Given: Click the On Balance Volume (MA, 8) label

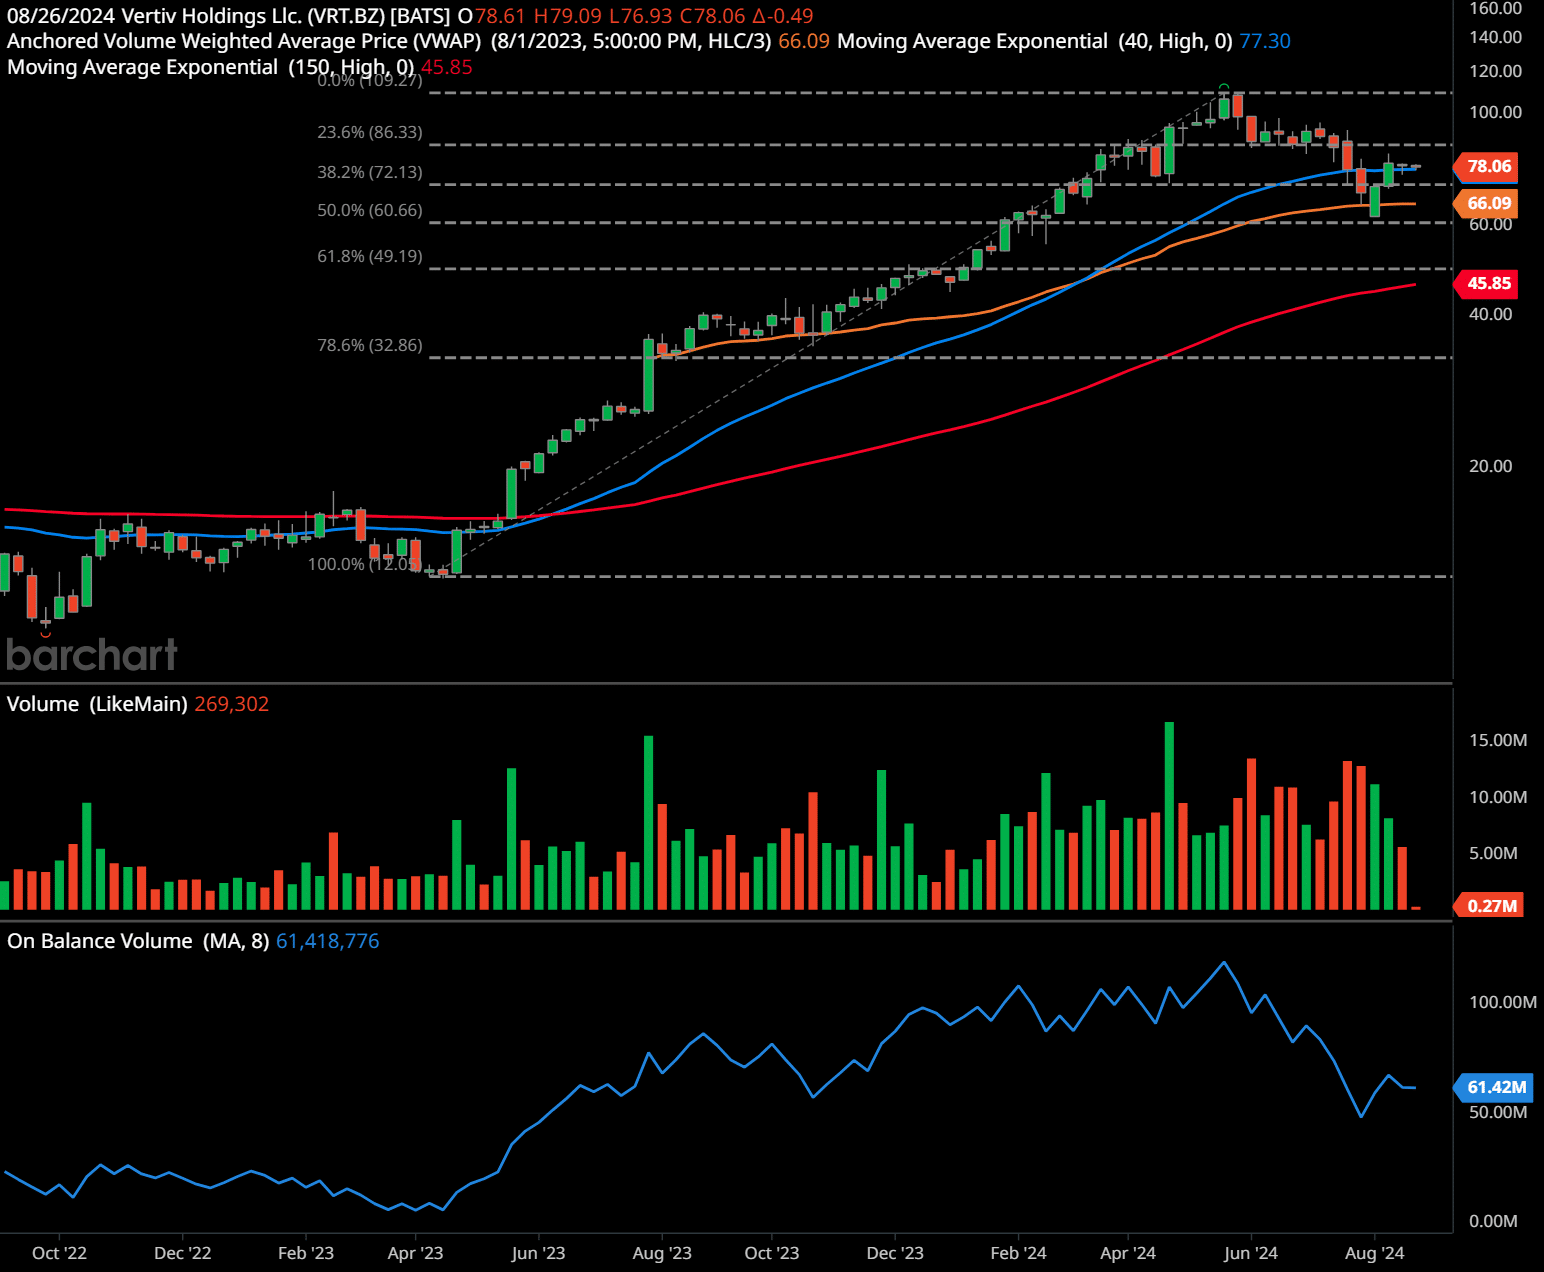Looking at the screenshot, I should click(x=138, y=941).
